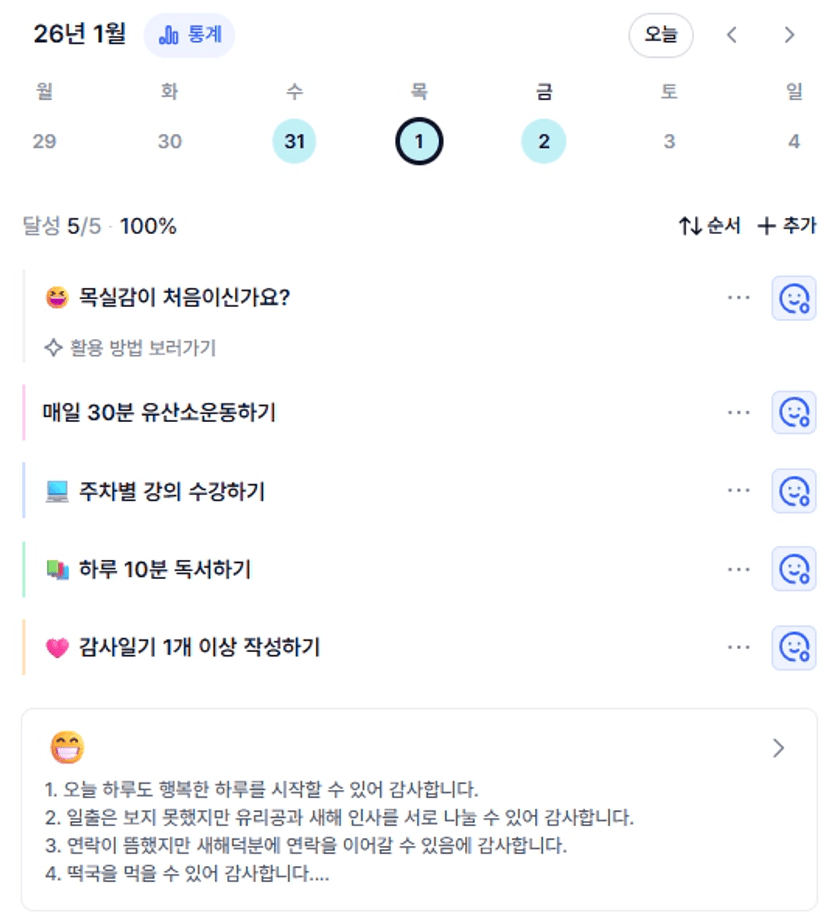Open three-dot menu for 감사일기 1개 이상 작성하기
Screen dimensions: 827x916
pos(739,647)
